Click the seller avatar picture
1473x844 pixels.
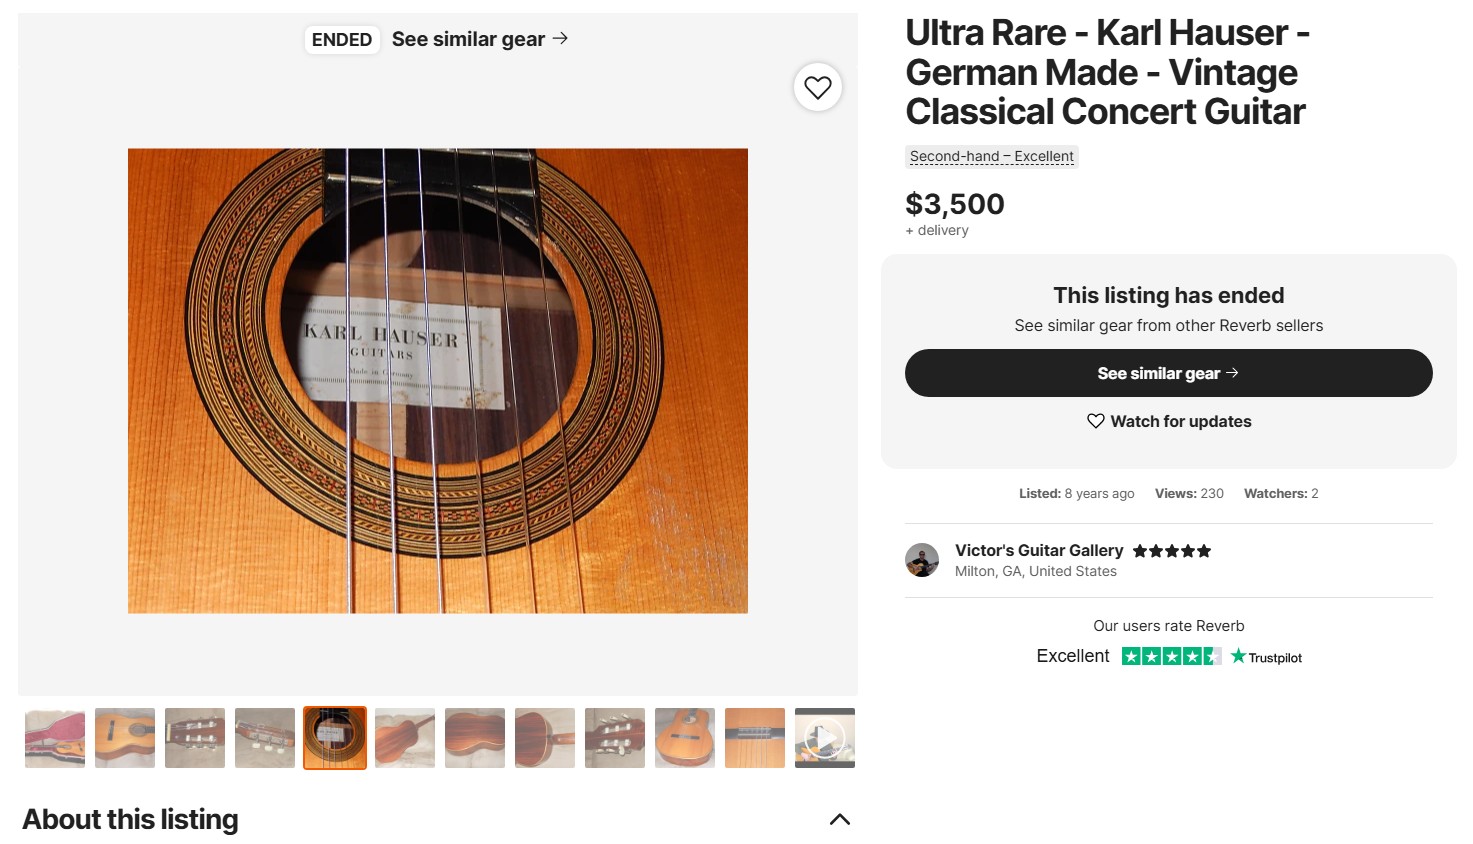pos(922,560)
